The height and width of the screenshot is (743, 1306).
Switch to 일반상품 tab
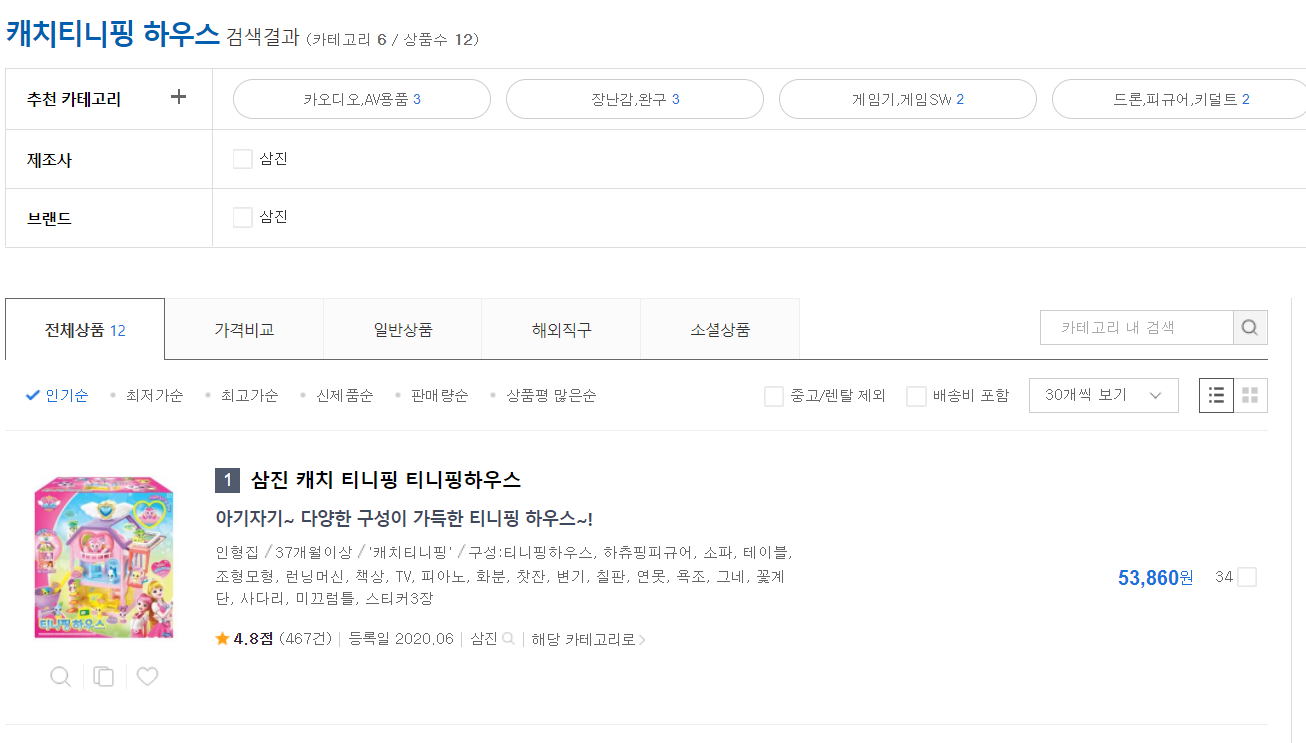402,329
